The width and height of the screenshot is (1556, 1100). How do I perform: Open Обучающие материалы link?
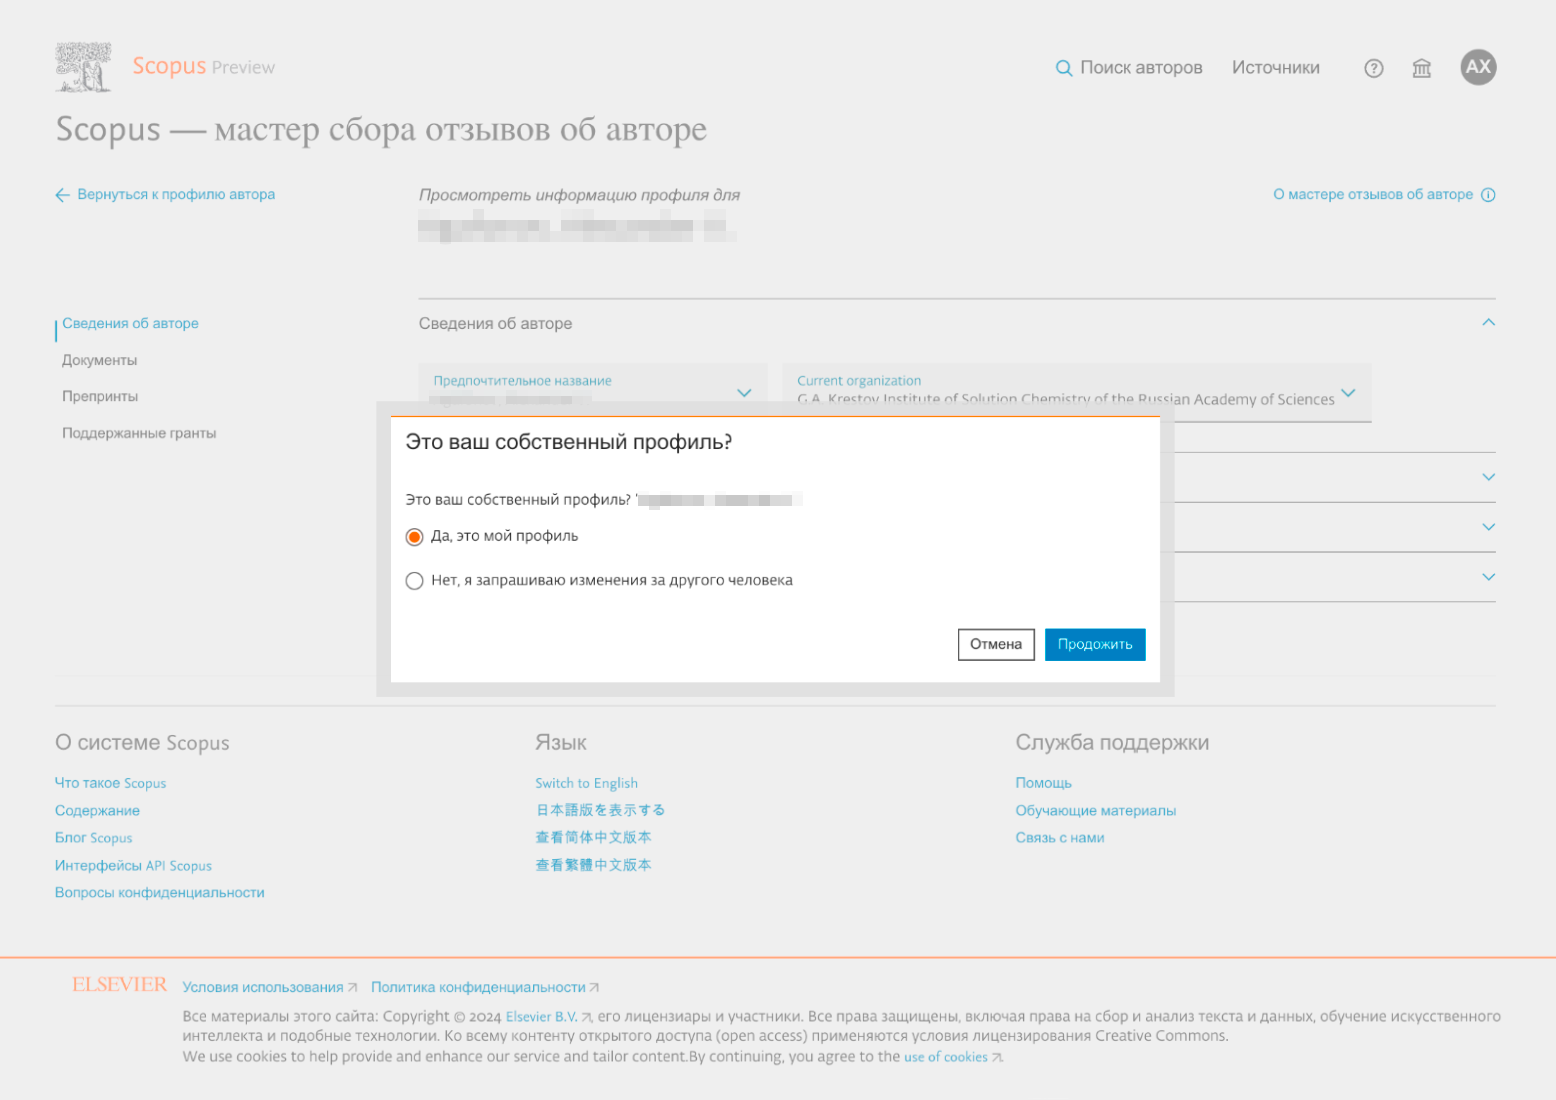[x=1096, y=810]
